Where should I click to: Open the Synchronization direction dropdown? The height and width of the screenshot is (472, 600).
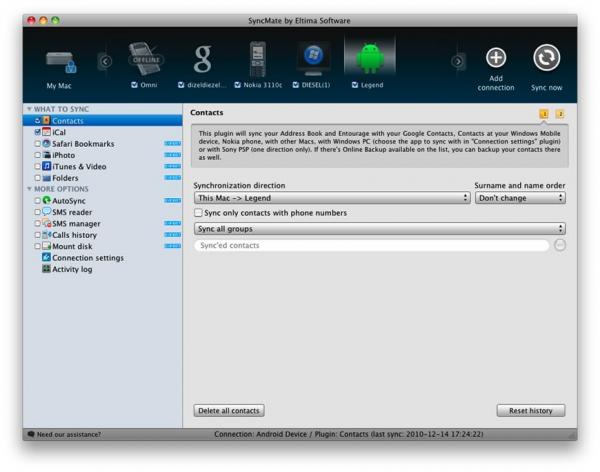tap(332, 198)
